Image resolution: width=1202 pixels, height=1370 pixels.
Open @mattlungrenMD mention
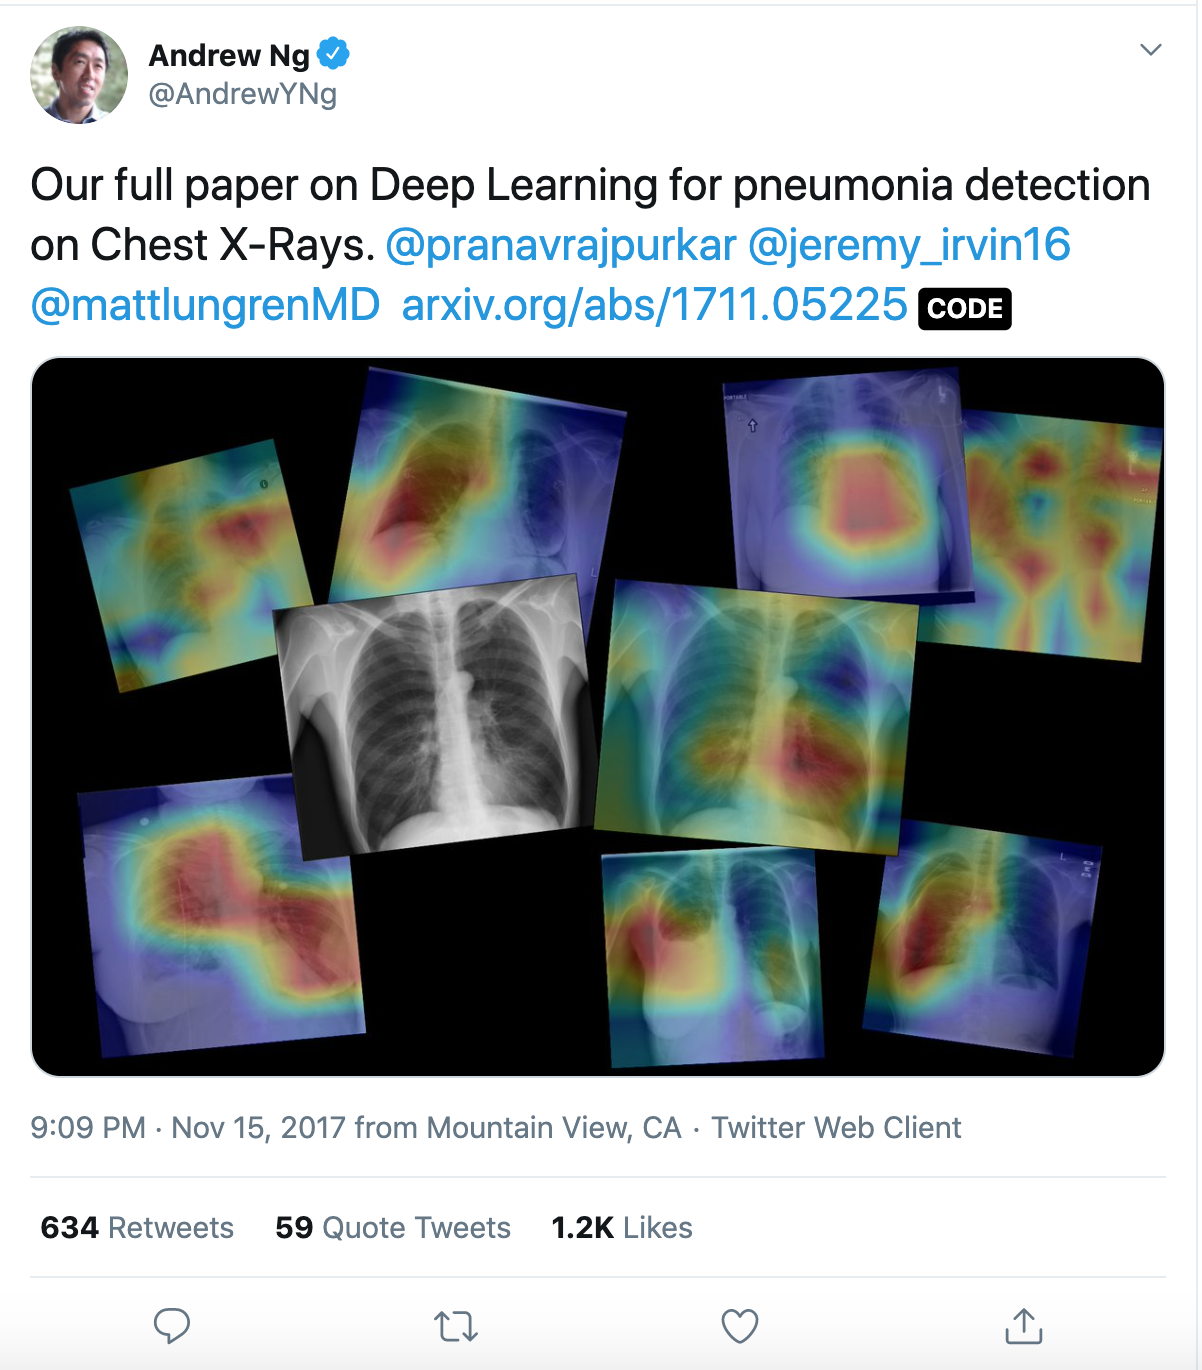[205, 305]
